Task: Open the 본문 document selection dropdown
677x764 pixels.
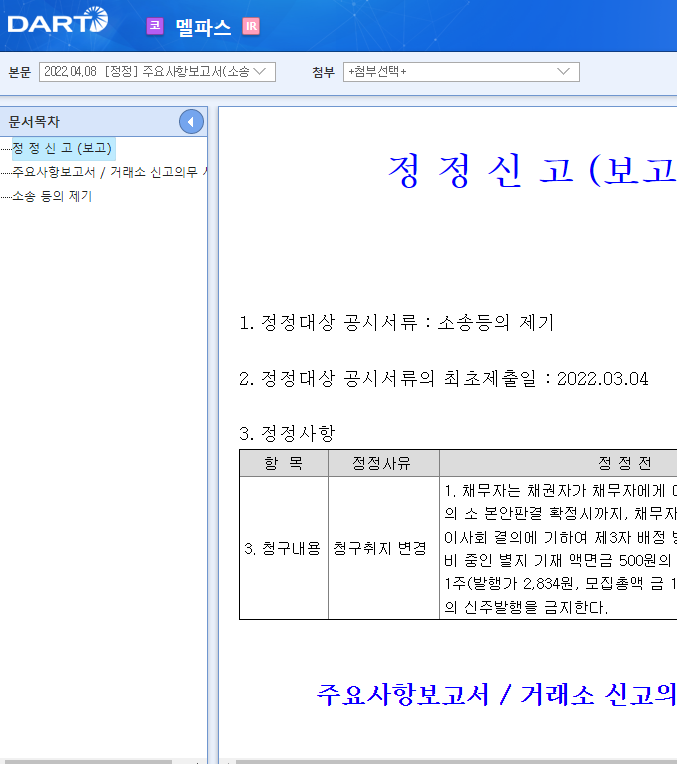Action: click(x=157, y=72)
